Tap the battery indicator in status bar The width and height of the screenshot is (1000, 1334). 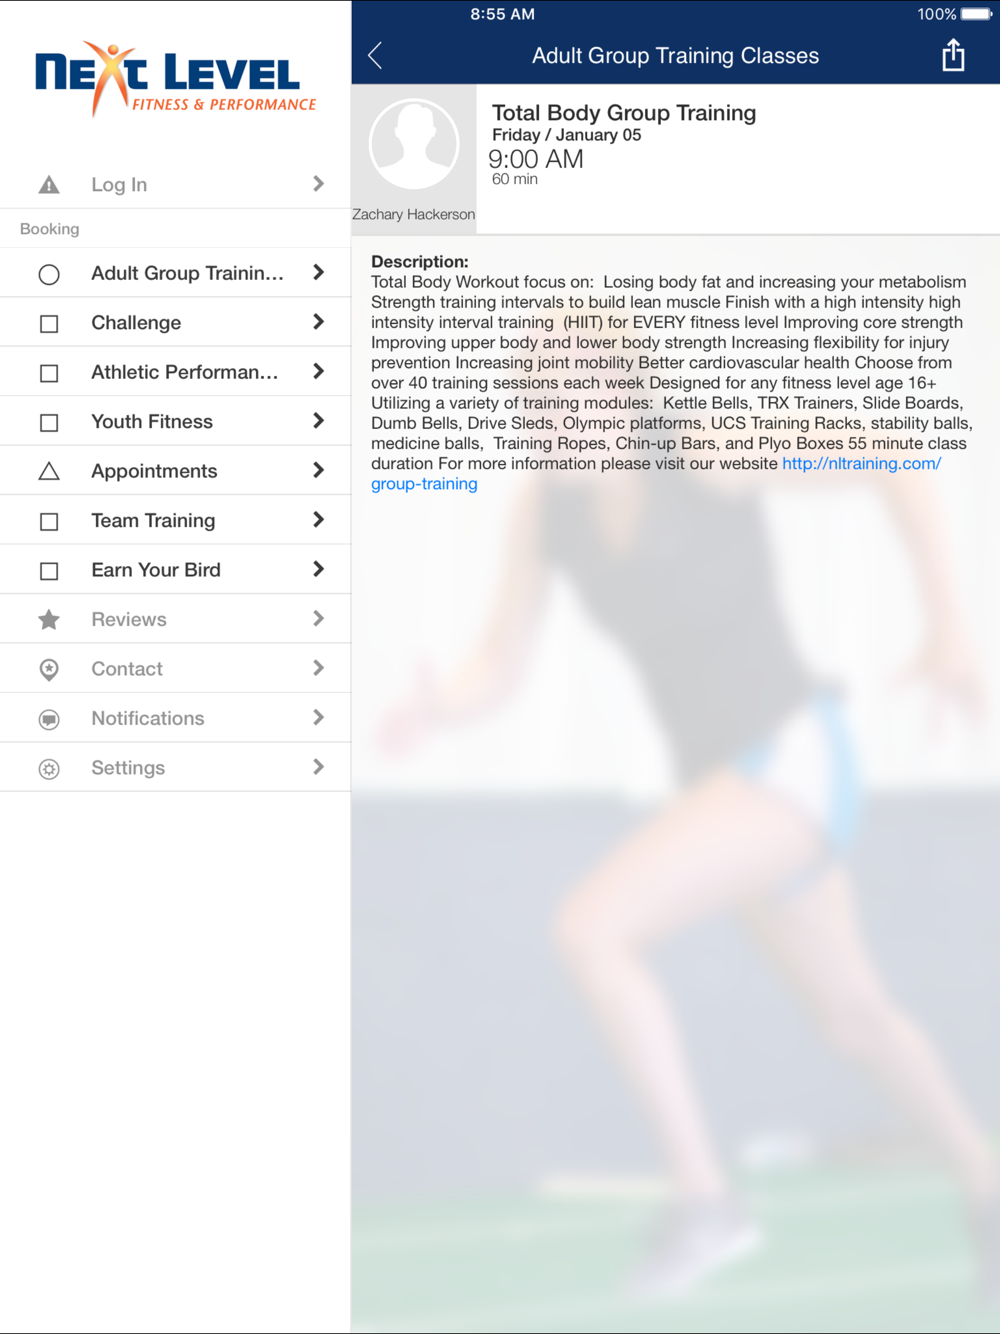coord(977,14)
